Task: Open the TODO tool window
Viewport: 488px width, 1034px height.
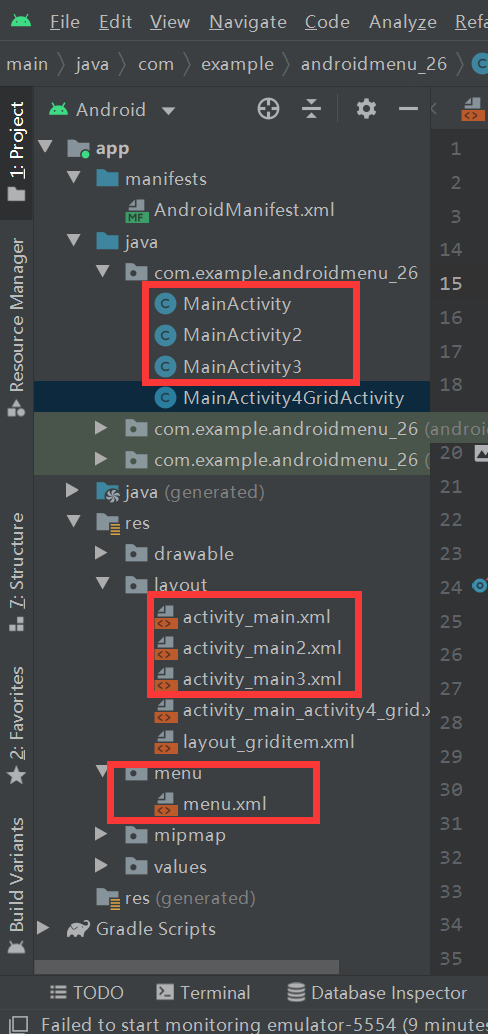Action: pos(87,992)
